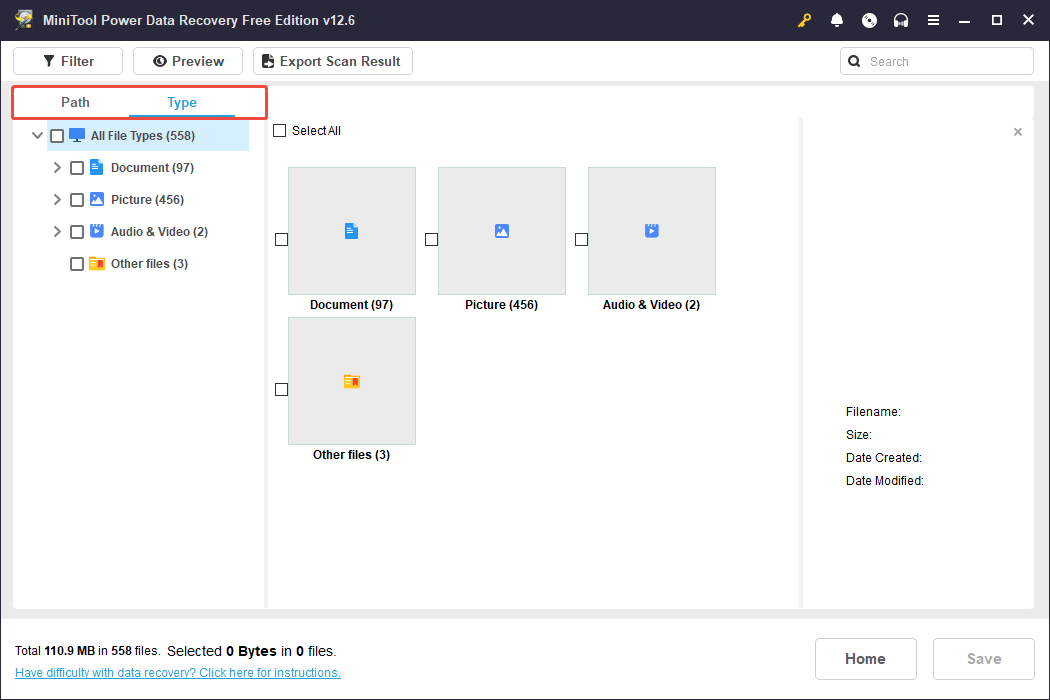This screenshot has width=1050, height=700.
Task: Collapse the All File Types node
Action: [37, 135]
